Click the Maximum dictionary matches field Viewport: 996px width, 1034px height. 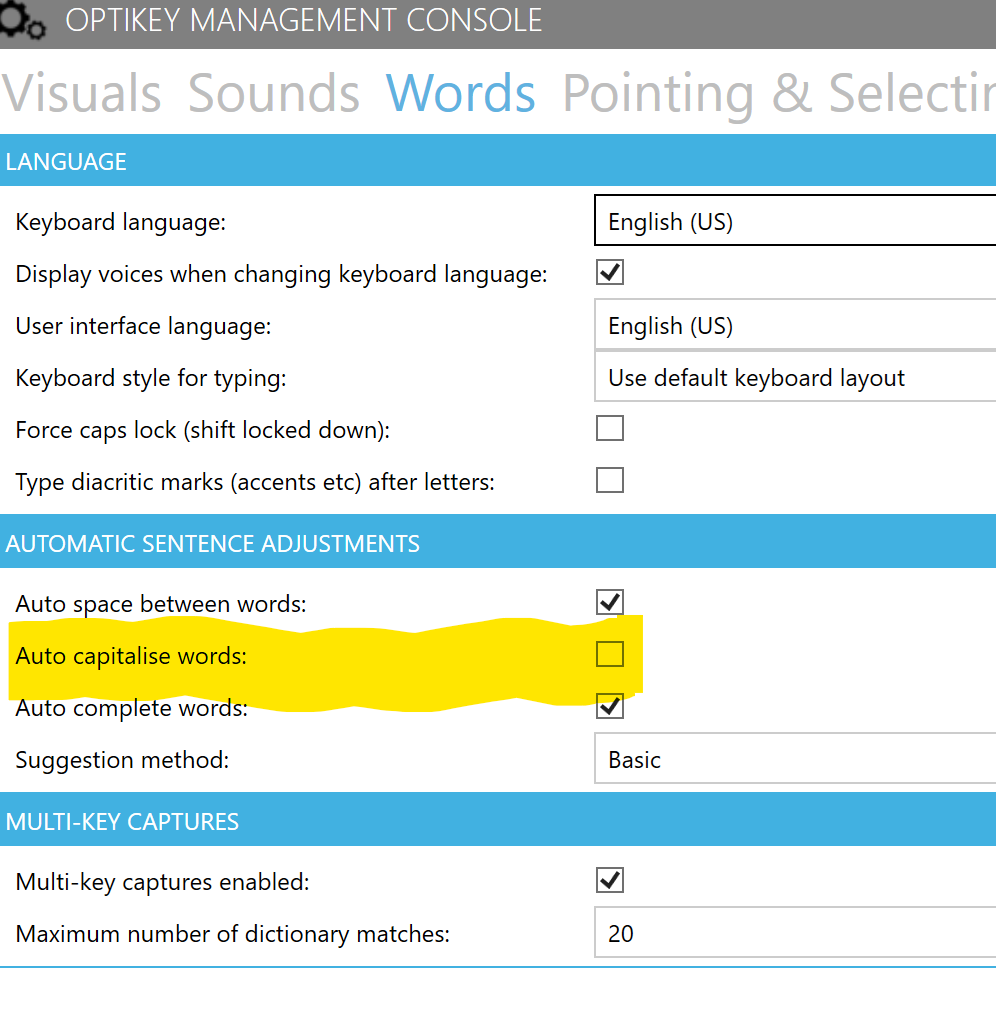point(795,932)
